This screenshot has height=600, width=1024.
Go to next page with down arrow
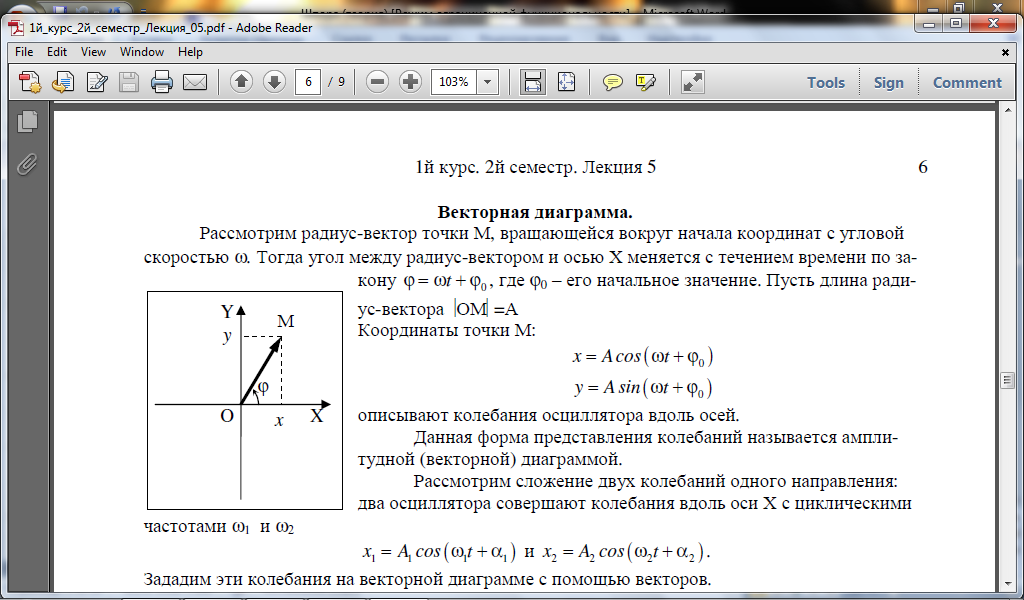pyautogui.click(x=274, y=82)
